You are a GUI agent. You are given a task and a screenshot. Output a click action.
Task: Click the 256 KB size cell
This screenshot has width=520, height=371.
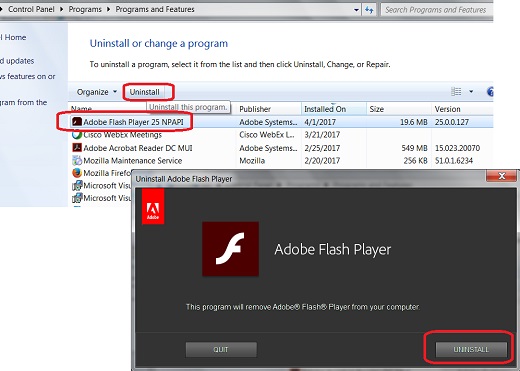click(x=415, y=161)
